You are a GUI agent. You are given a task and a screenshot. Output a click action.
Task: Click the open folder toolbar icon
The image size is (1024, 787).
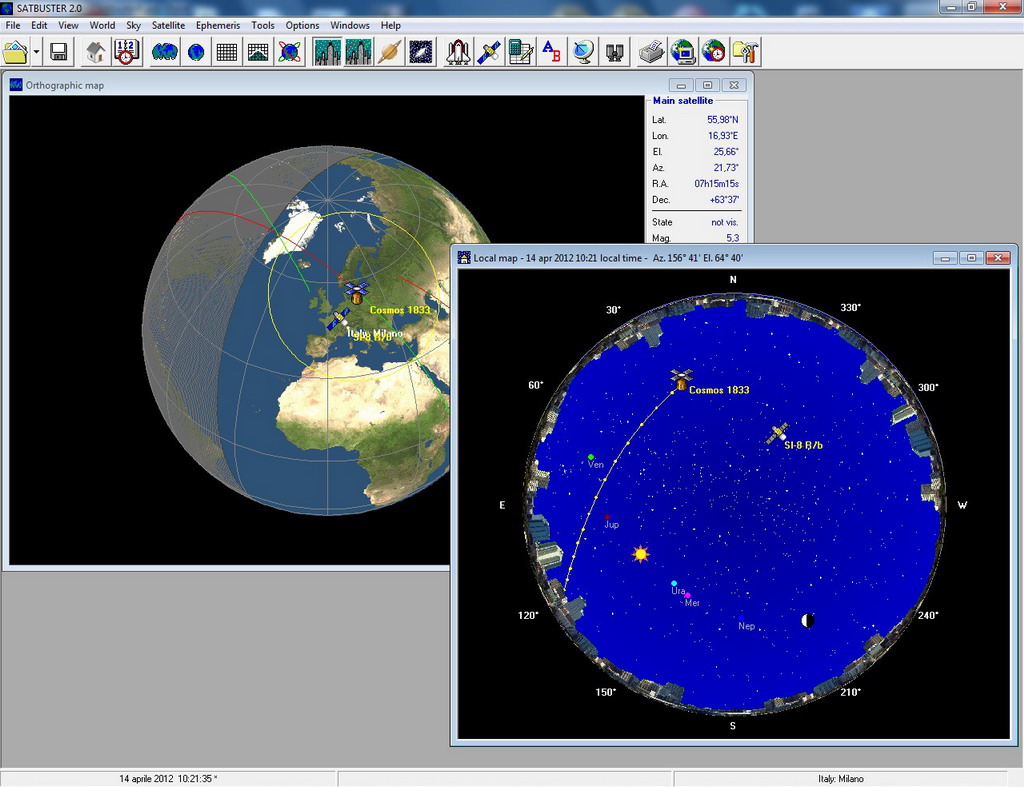tap(15, 52)
